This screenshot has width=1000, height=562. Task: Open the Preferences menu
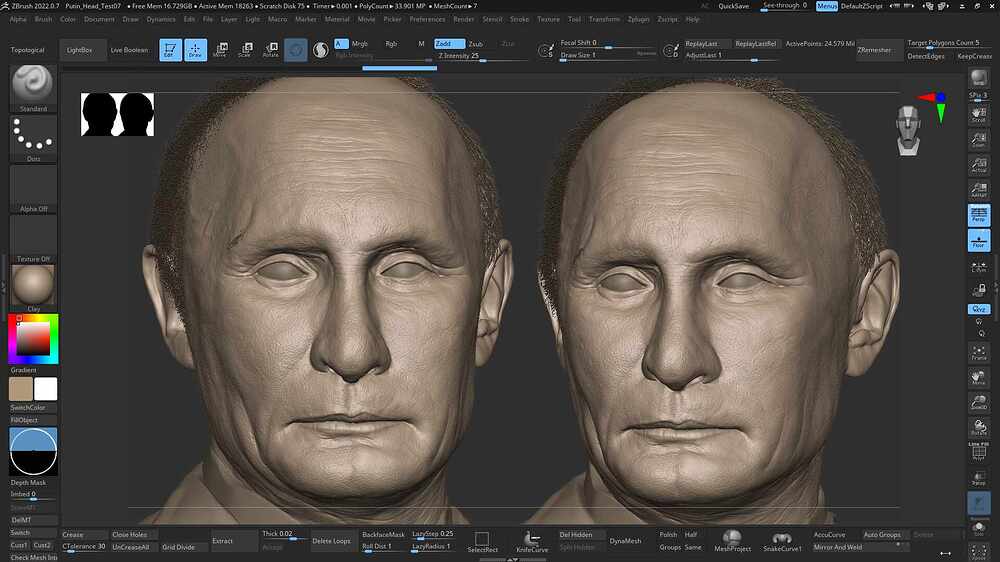click(x=427, y=19)
